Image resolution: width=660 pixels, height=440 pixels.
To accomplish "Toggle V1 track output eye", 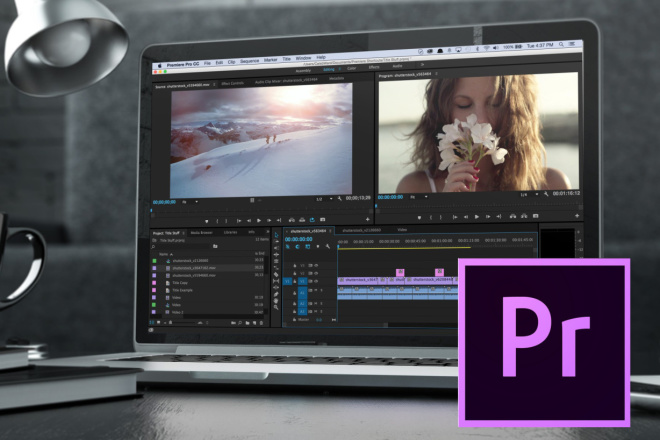I will point(316,281).
